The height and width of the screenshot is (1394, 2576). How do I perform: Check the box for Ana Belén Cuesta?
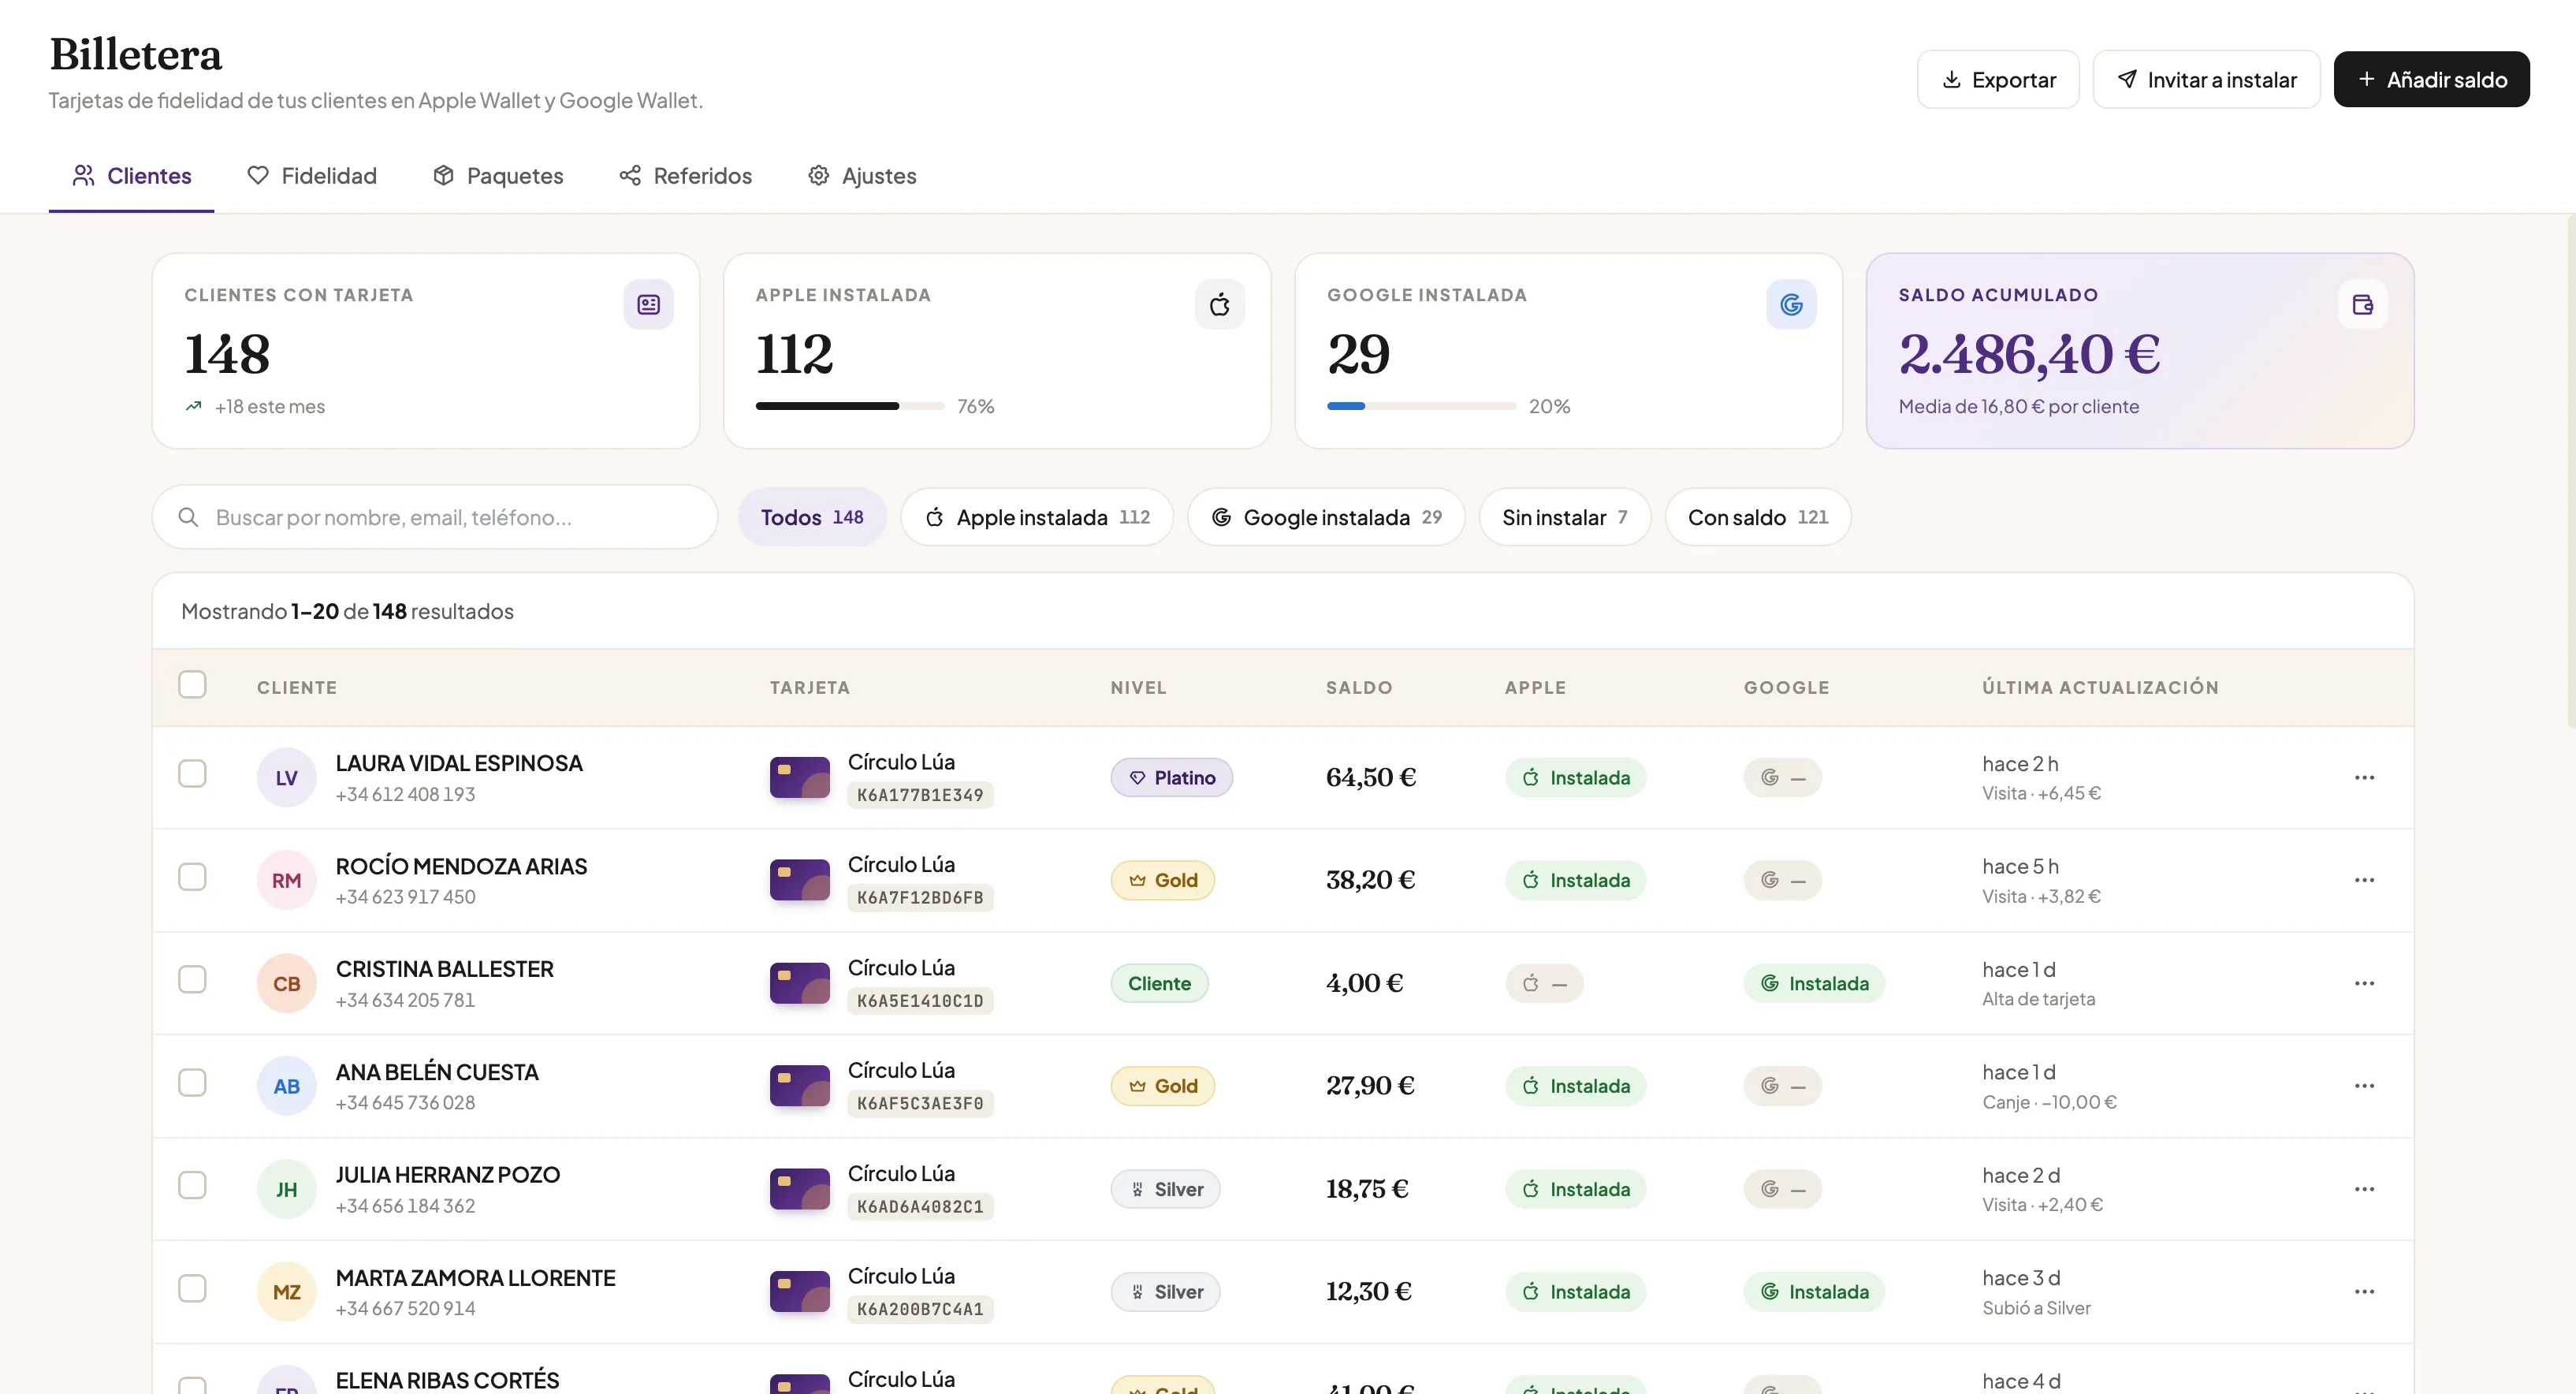(x=192, y=1082)
